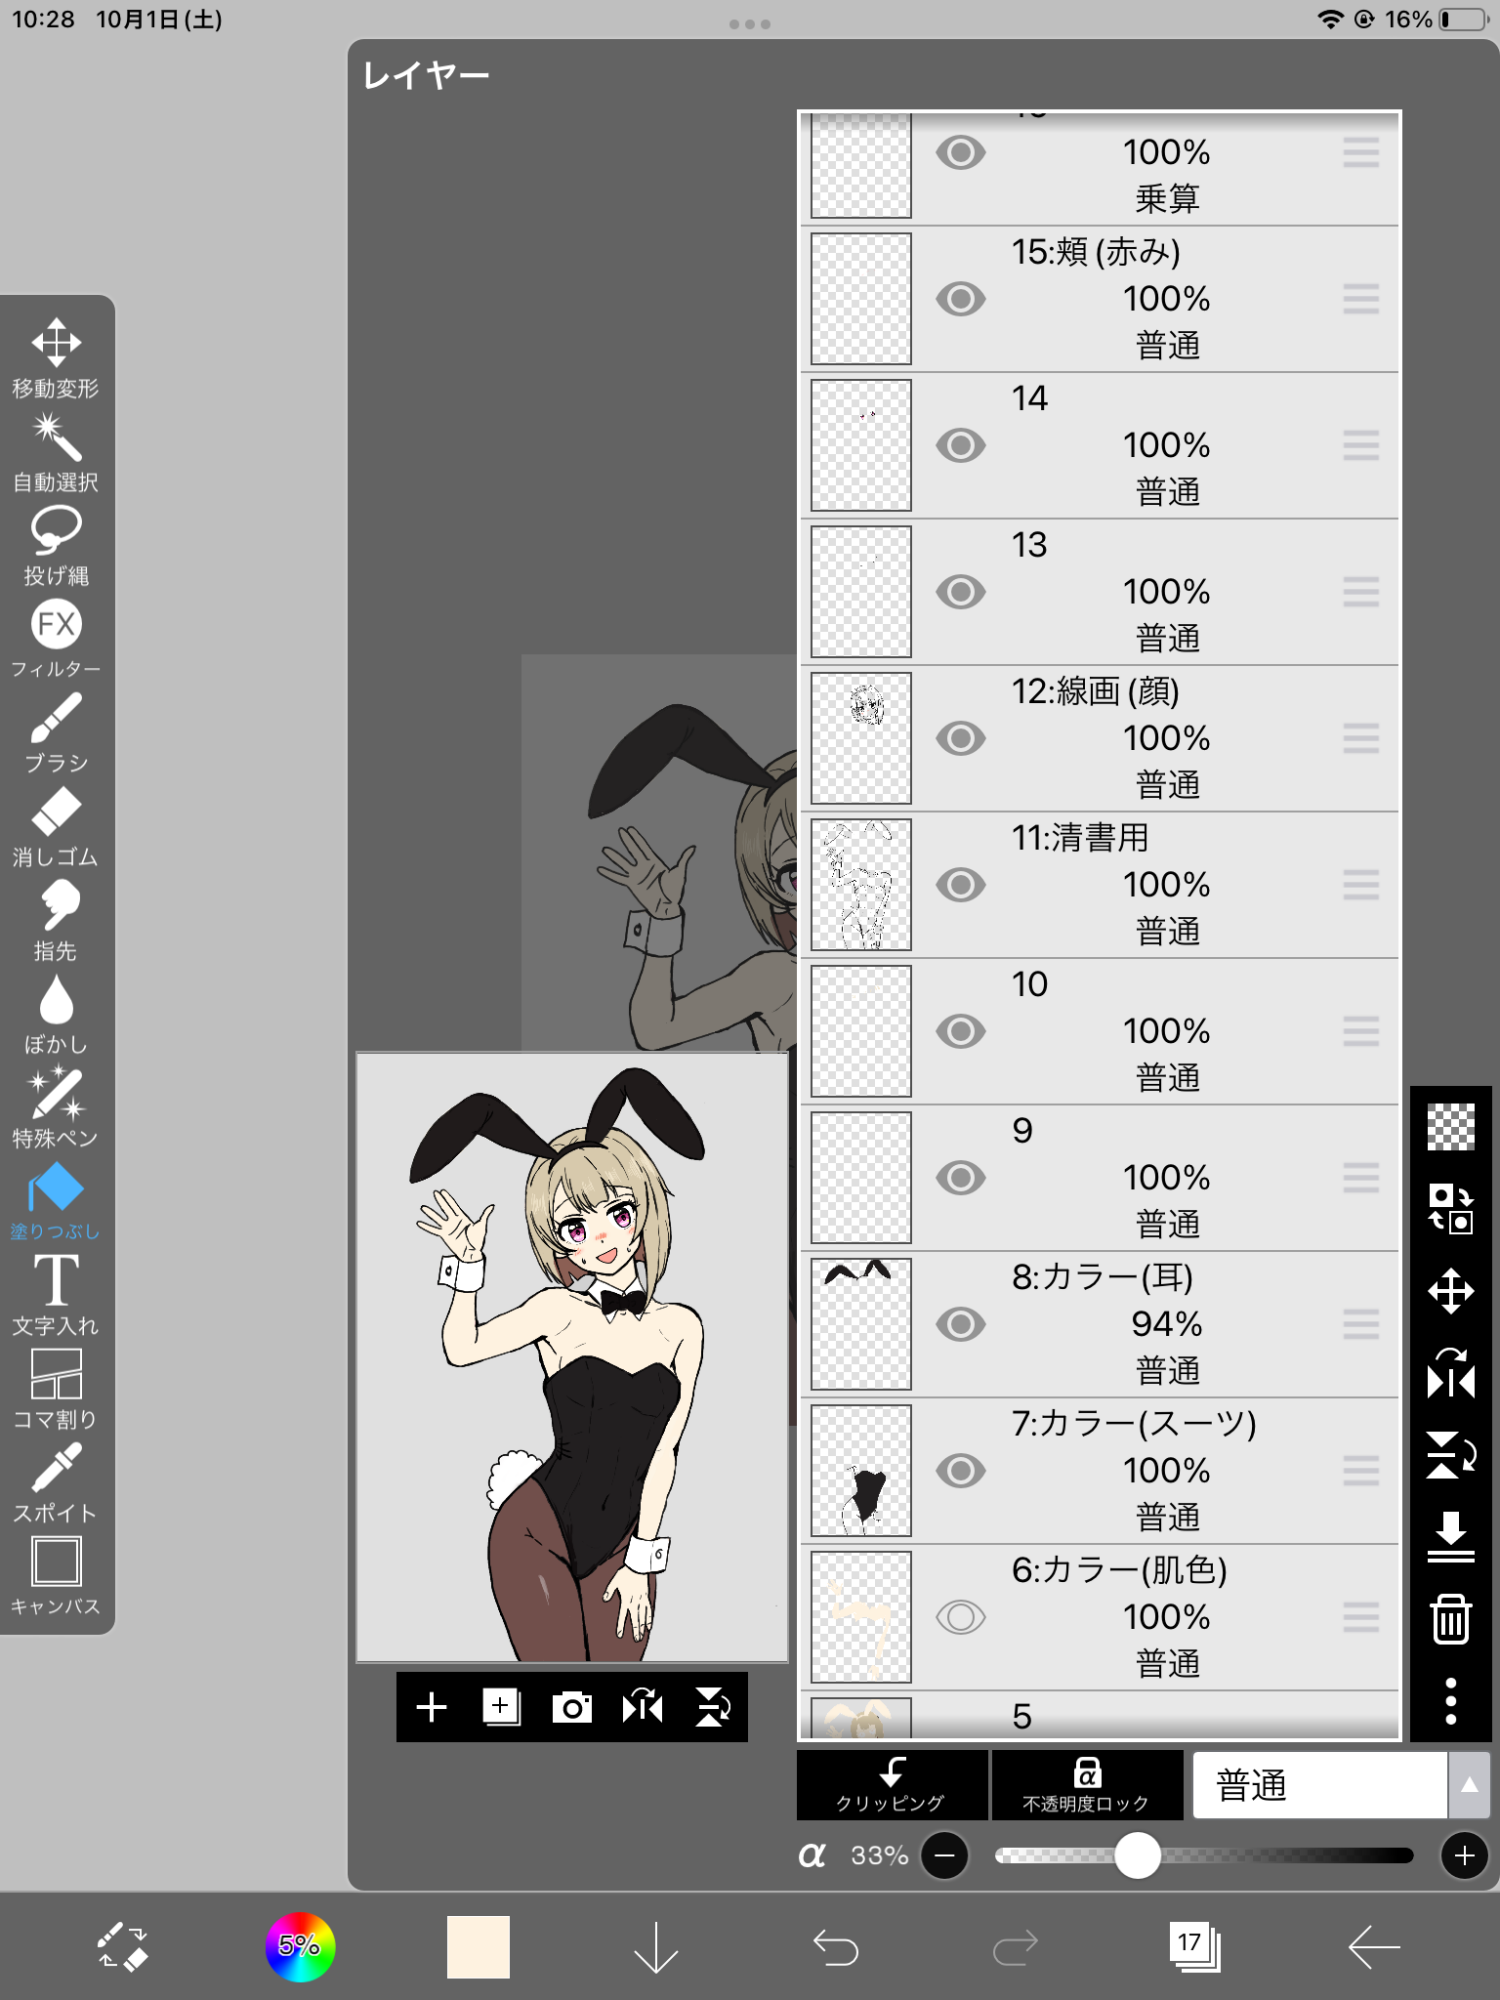The image size is (1500, 2000).
Task: Toggle visibility of 8:カラー(耳) layer
Action: (x=960, y=1324)
